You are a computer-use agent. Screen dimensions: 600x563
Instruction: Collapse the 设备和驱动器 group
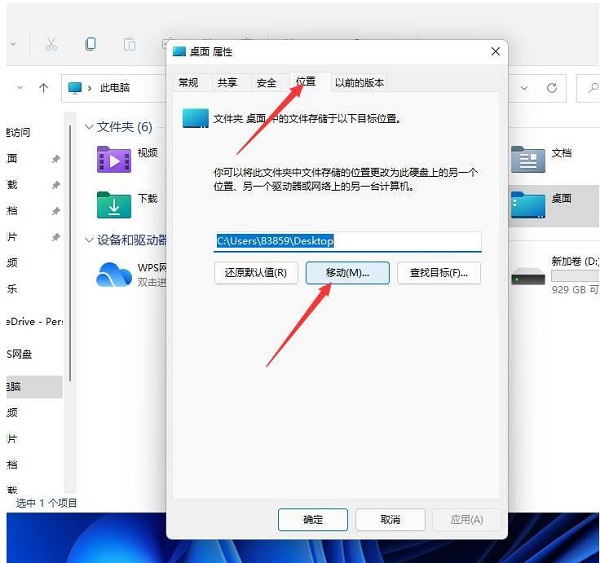click(x=89, y=240)
